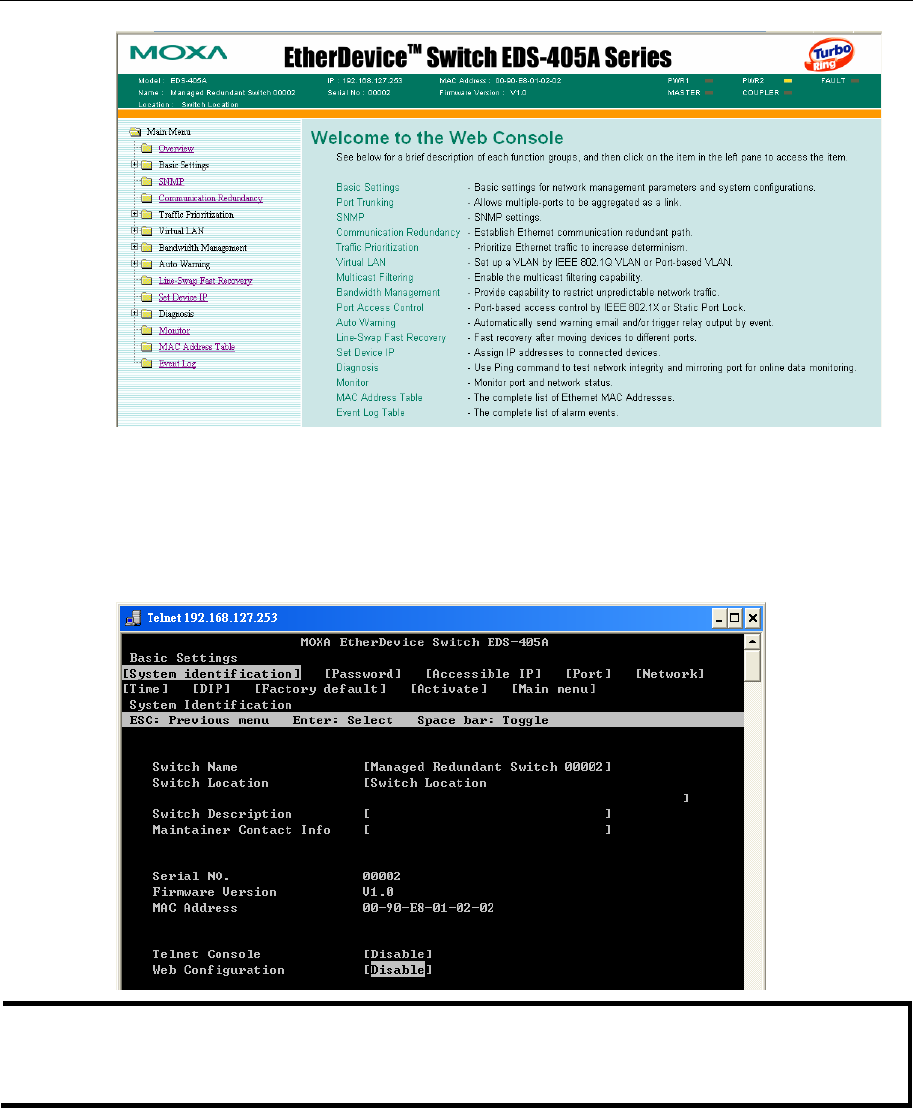Click the Switch Description field

pyautogui.click(x=487, y=814)
